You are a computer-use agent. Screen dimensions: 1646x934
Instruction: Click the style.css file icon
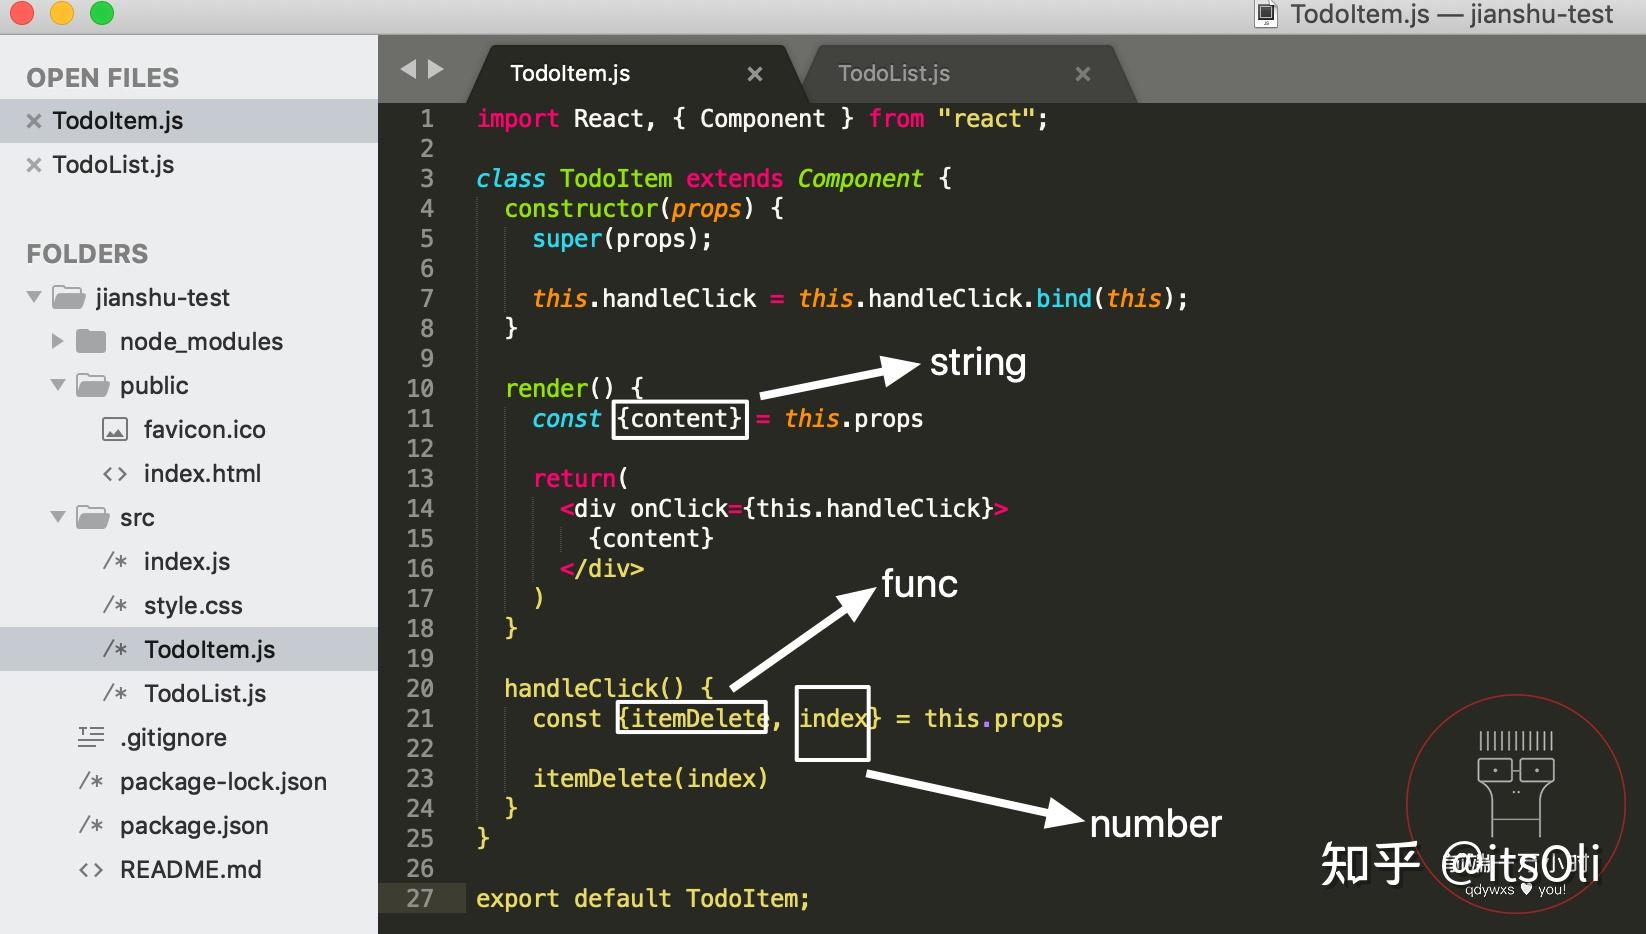point(115,605)
